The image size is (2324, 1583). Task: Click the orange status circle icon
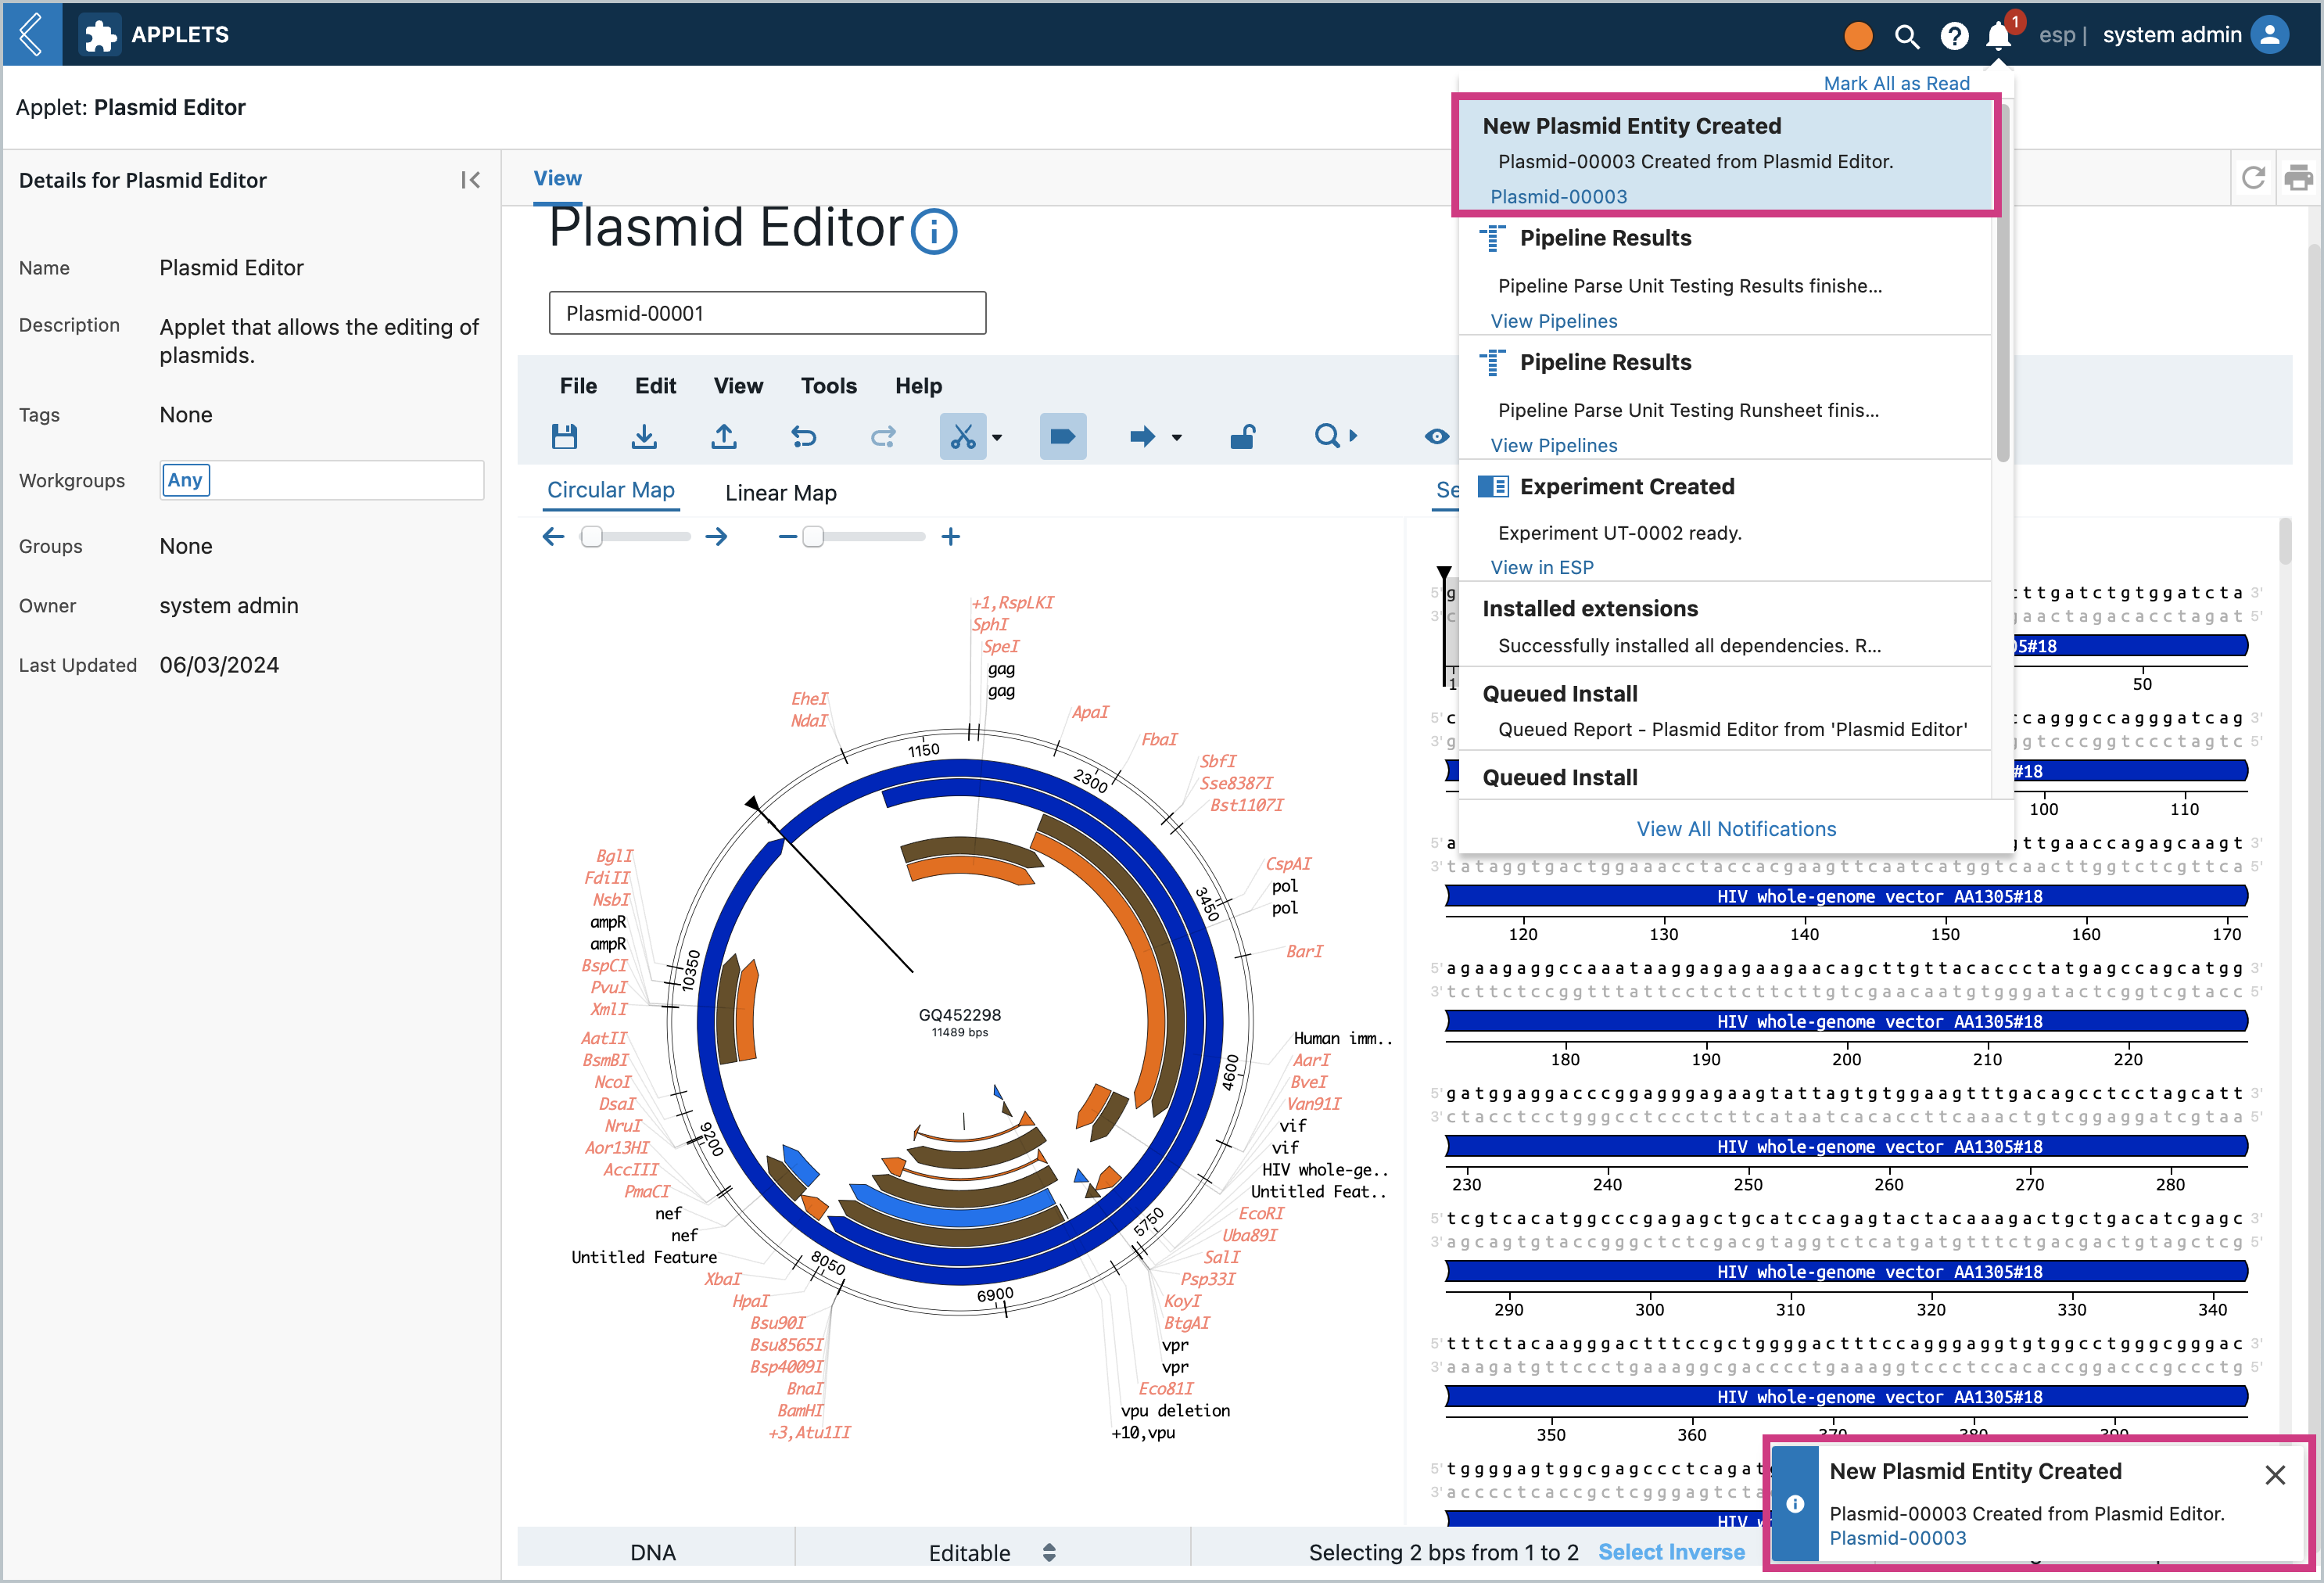[1857, 36]
